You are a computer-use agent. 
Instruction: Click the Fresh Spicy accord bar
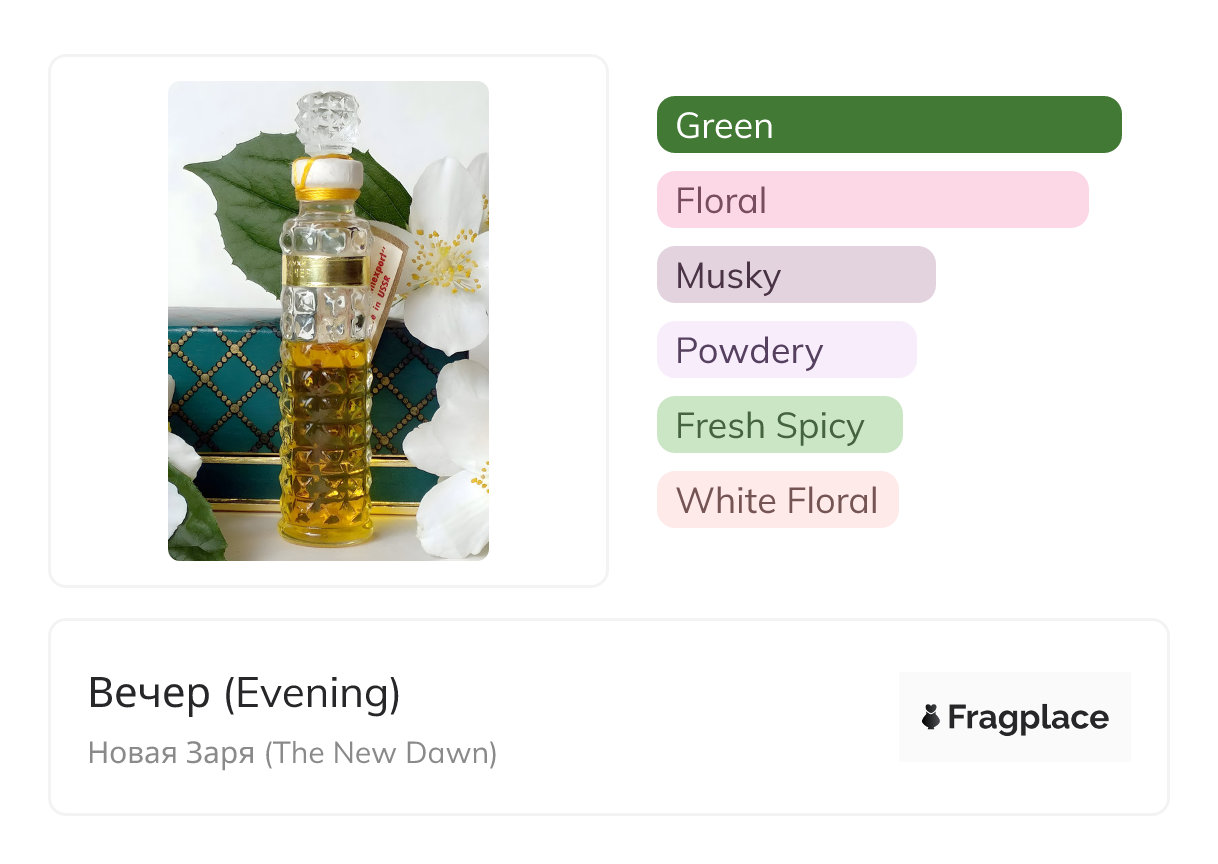click(x=779, y=425)
